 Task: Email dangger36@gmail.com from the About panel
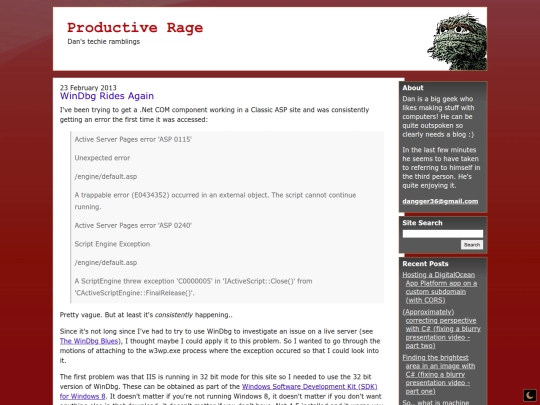click(440, 201)
